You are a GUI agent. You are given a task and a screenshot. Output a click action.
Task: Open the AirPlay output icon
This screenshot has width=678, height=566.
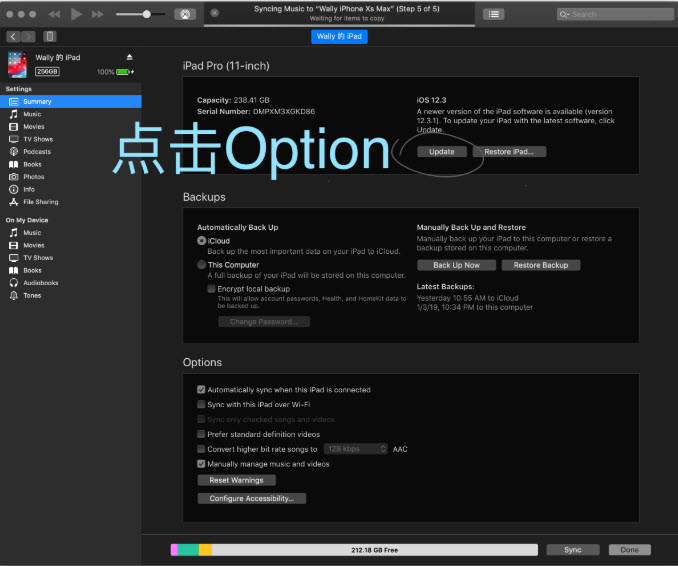click(x=185, y=14)
